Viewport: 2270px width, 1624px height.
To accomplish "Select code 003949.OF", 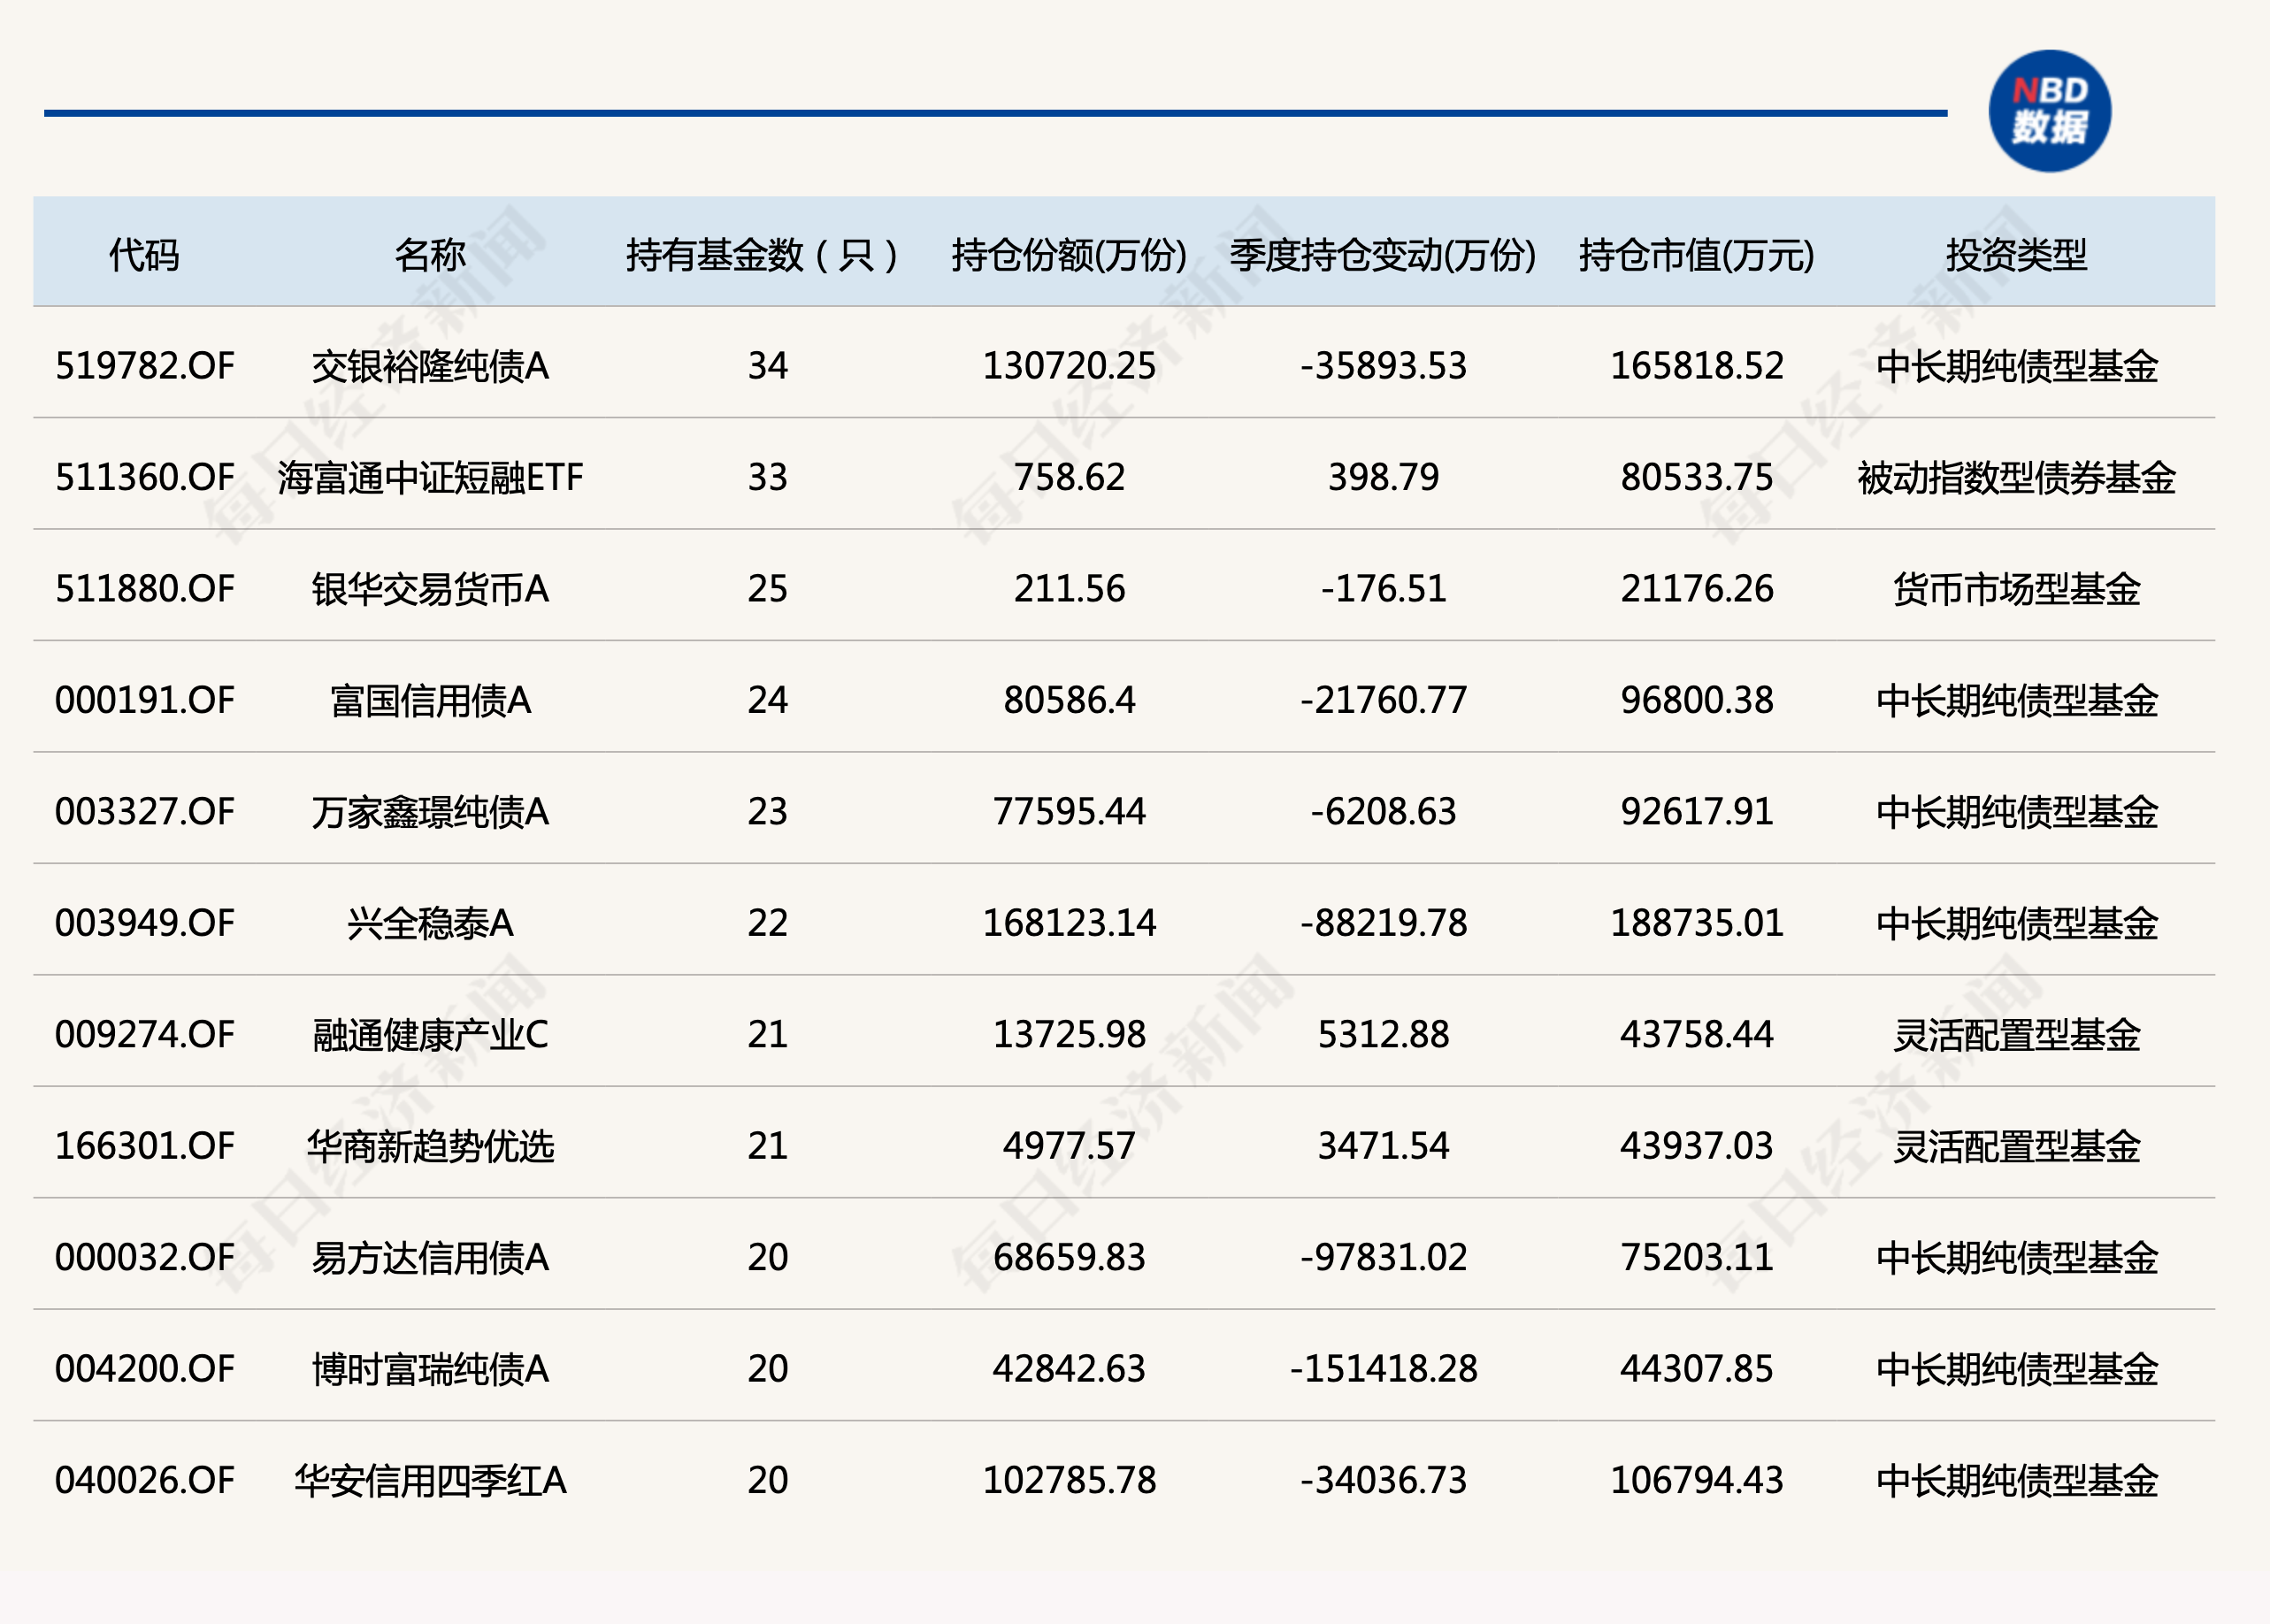I will 144,923.
